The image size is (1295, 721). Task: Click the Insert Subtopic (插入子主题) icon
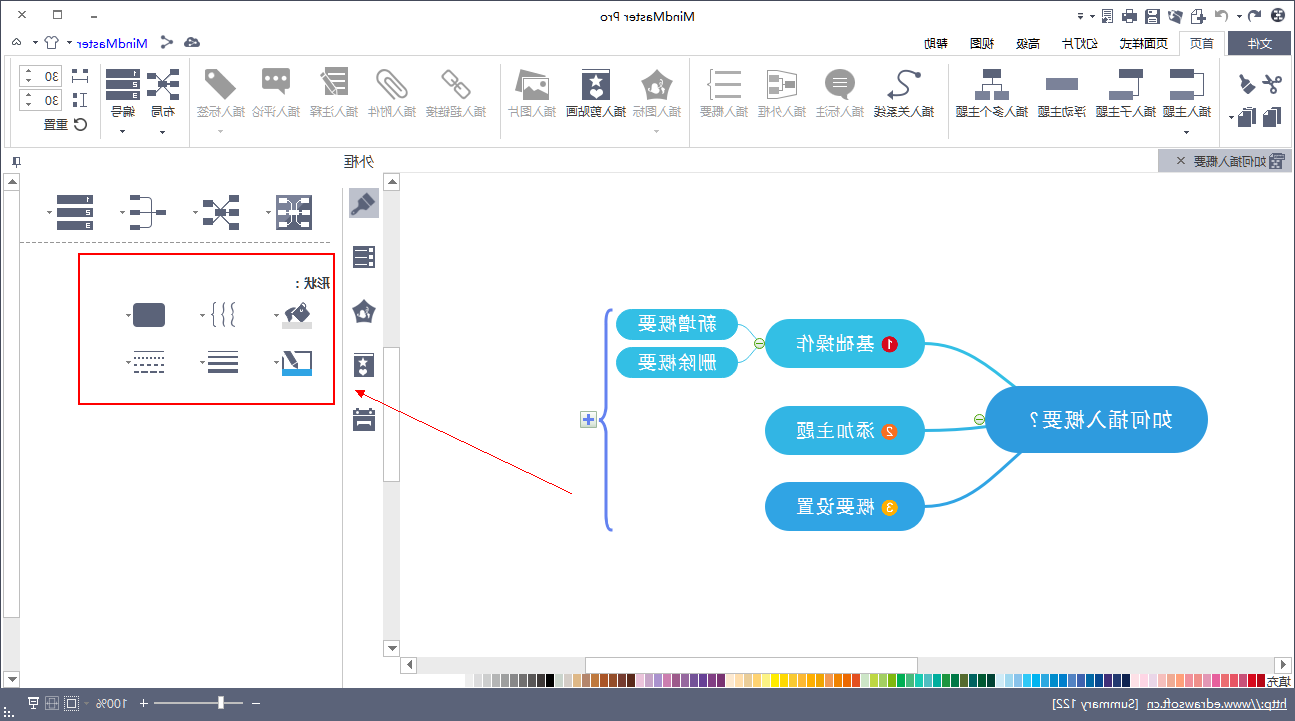pos(1127,83)
